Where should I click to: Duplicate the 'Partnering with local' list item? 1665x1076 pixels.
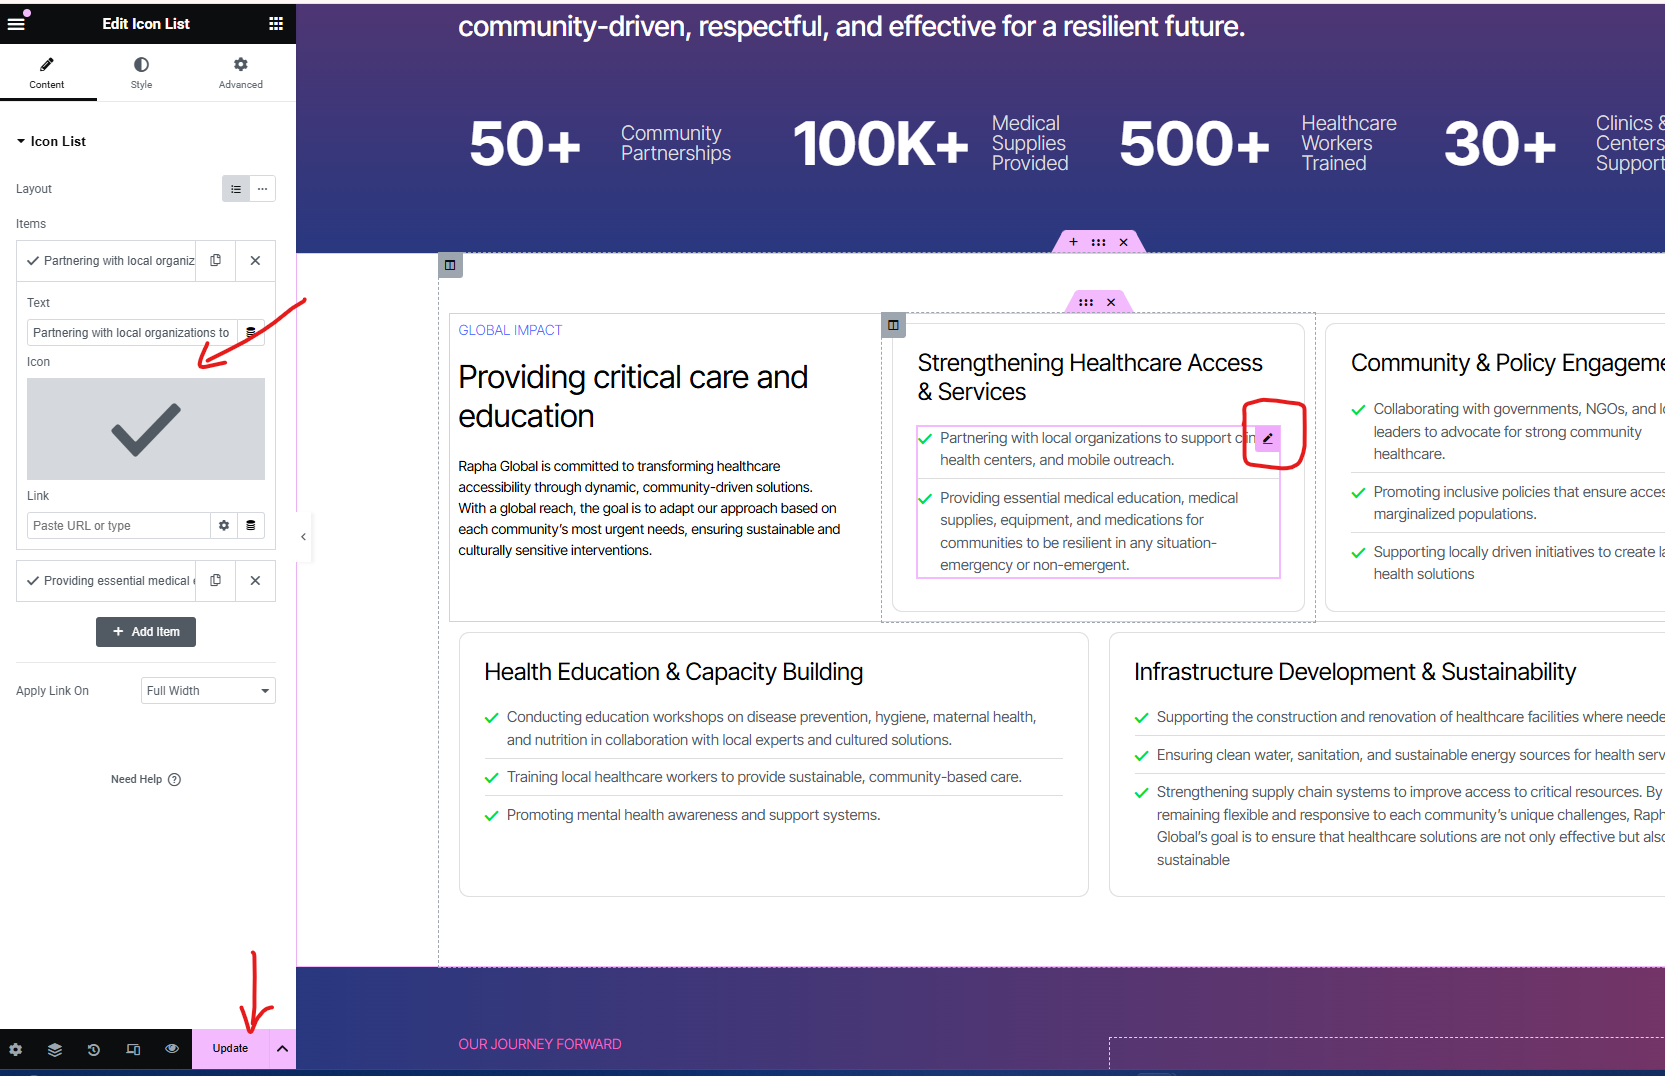tap(215, 261)
